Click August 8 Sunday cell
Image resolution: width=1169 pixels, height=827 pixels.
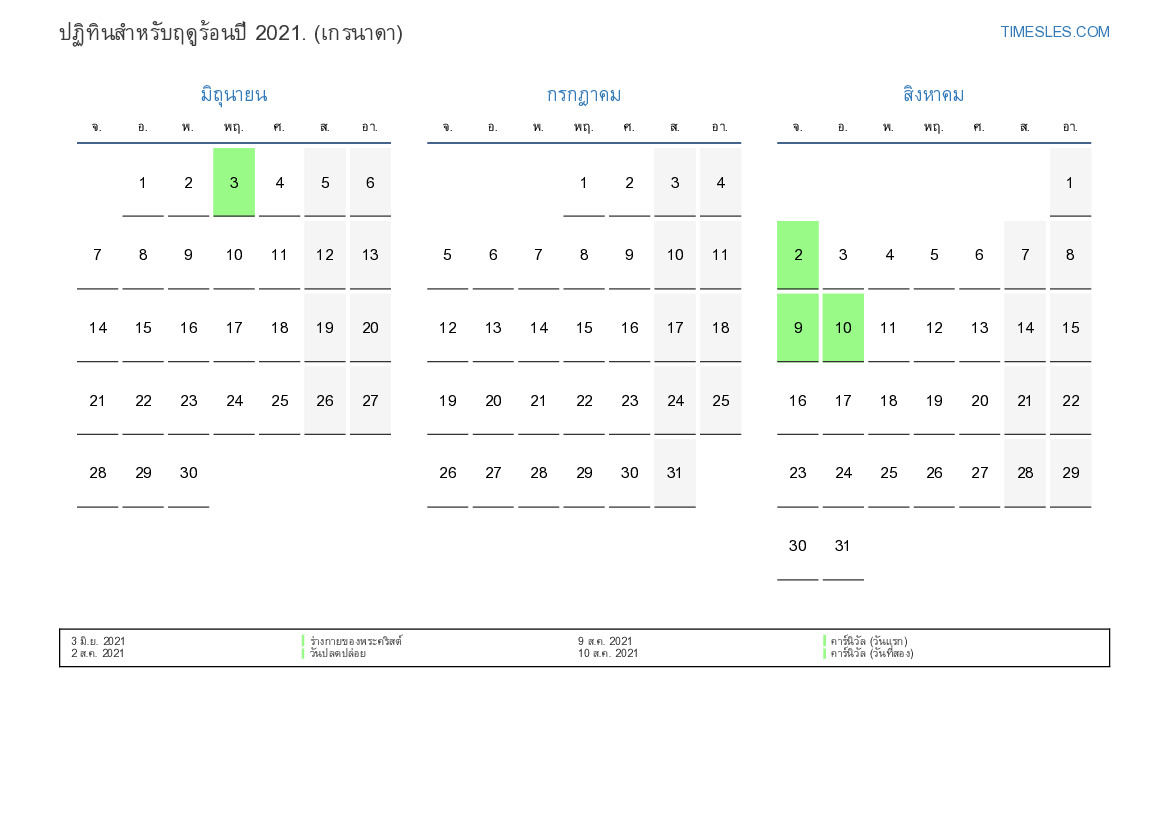point(1071,255)
